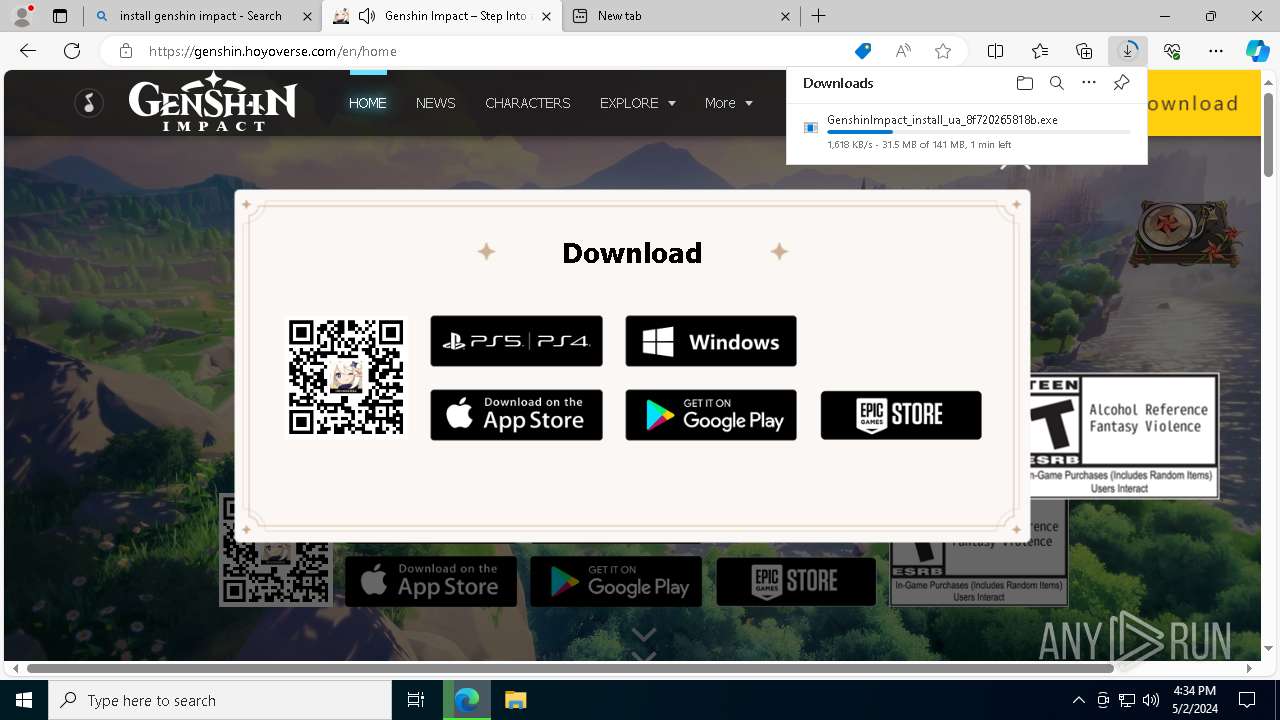Screen dimensions: 1280x720
Task: Click the Windows download button
Action: click(x=711, y=341)
